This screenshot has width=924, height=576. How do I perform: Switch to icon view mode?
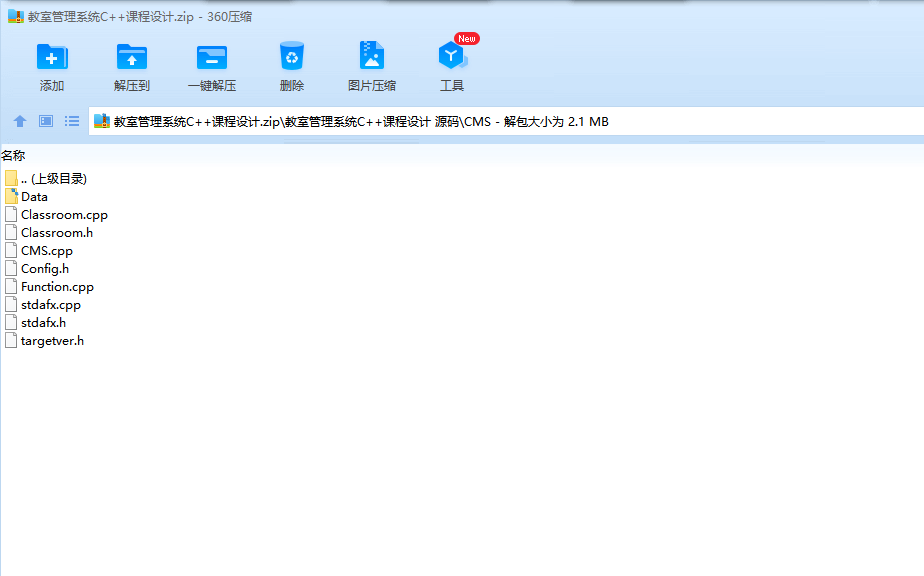tap(46, 121)
